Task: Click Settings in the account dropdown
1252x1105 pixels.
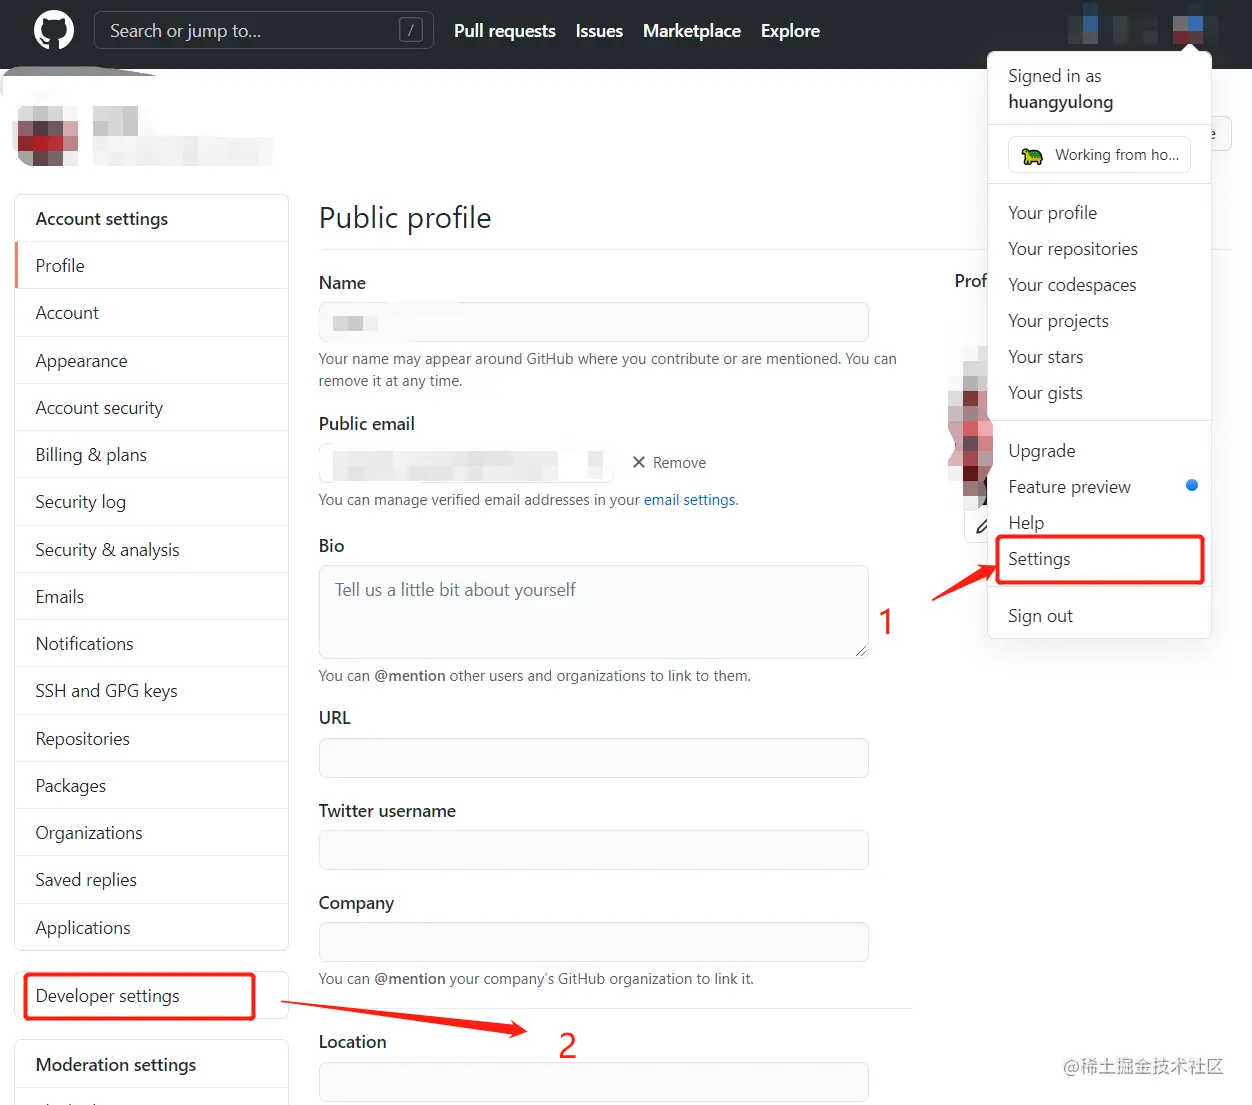Action: (1039, 559)
